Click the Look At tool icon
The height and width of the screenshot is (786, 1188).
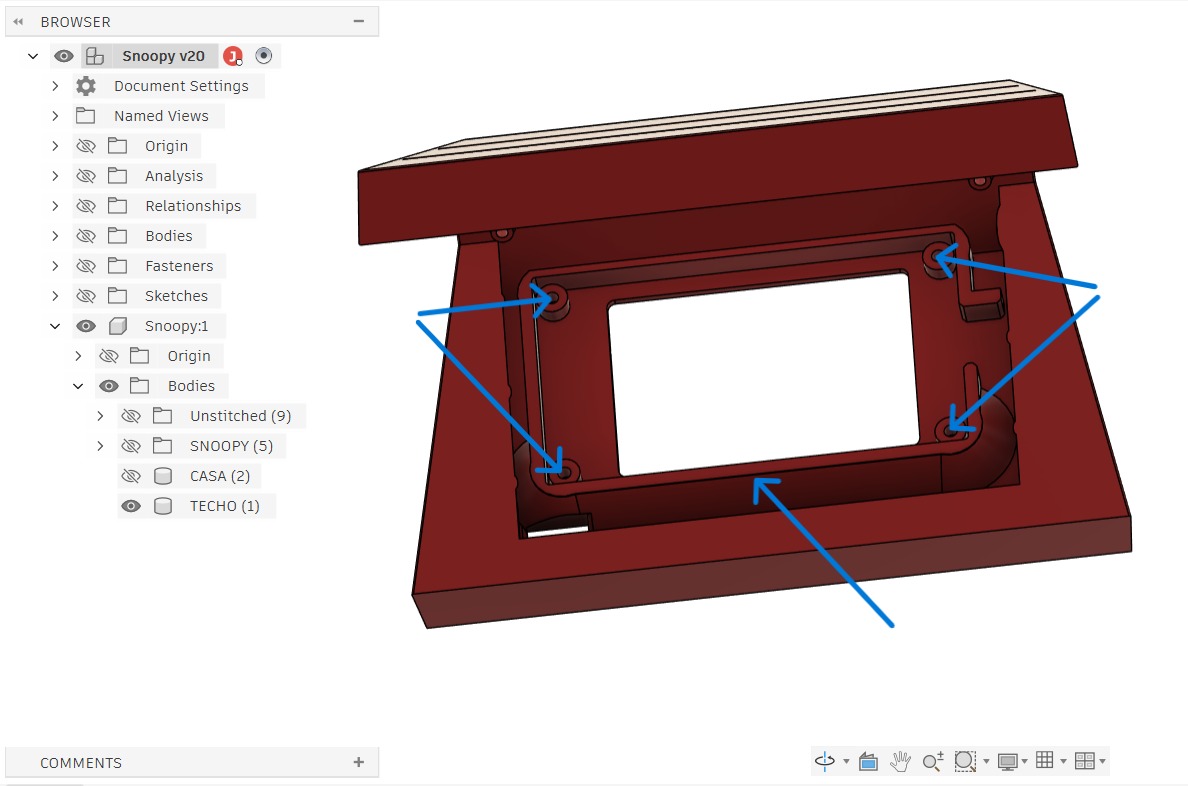point(868,761)
